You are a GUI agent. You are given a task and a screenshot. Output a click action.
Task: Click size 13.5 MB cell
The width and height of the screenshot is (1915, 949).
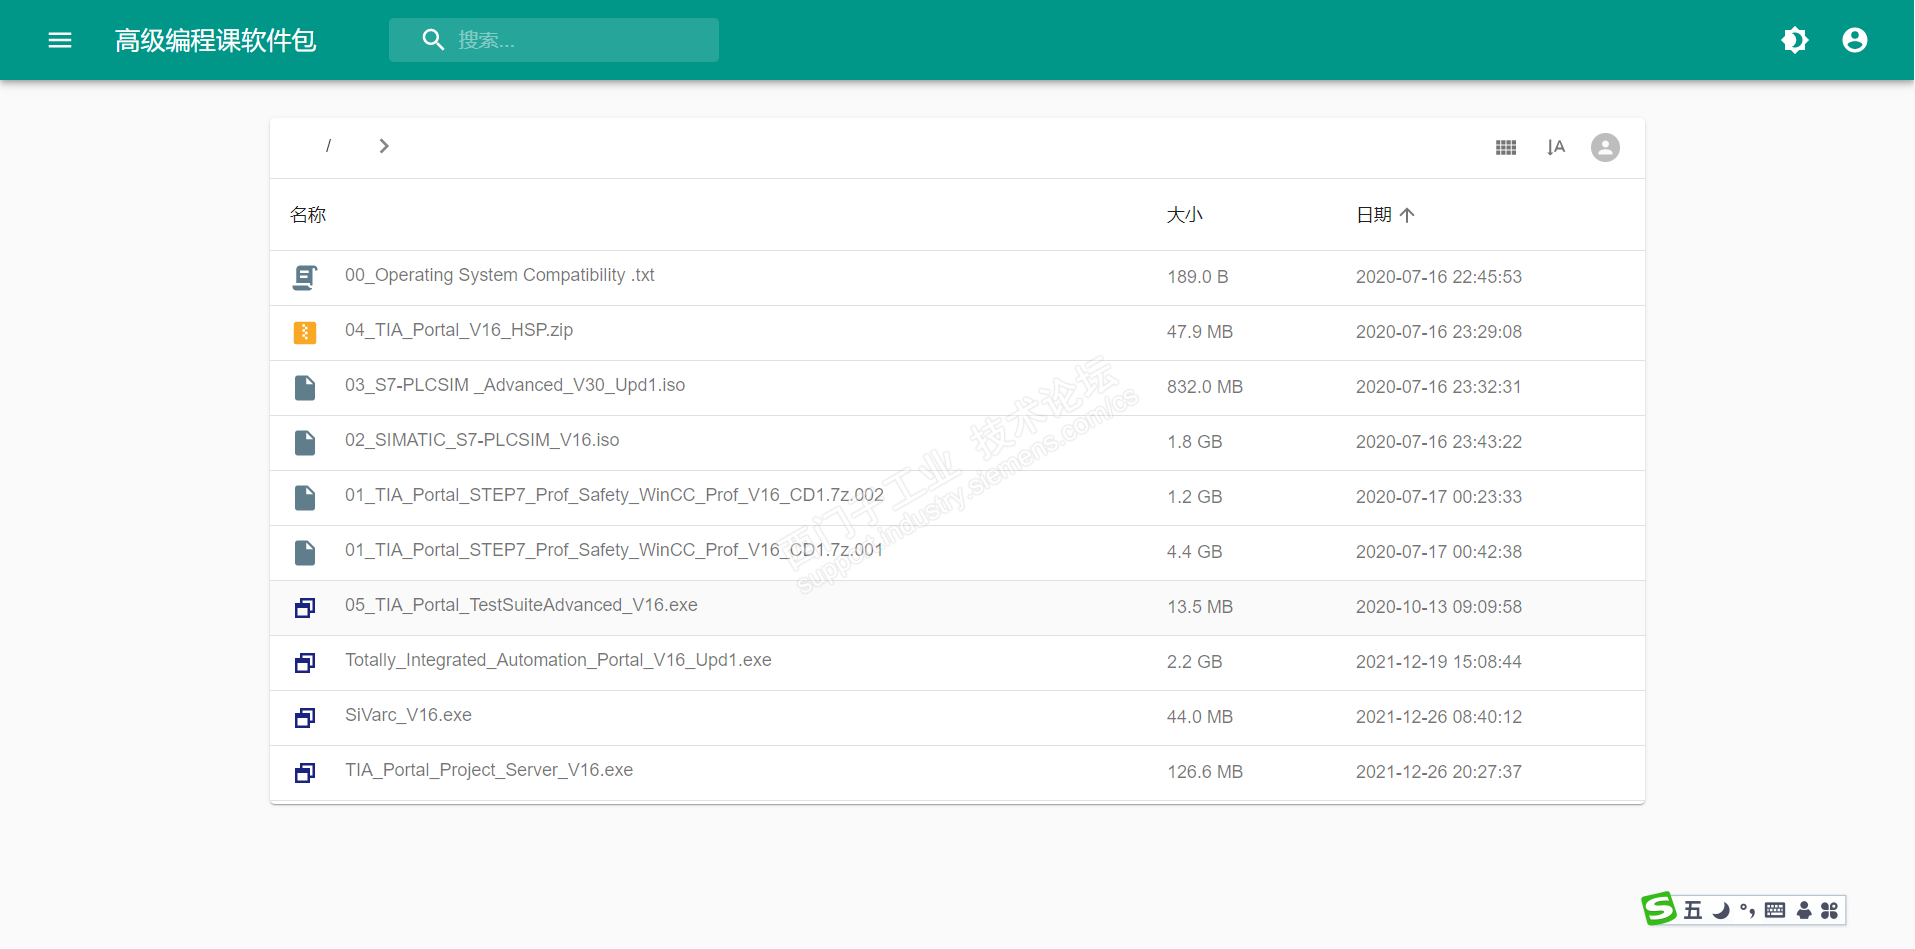click(1200, 607)
